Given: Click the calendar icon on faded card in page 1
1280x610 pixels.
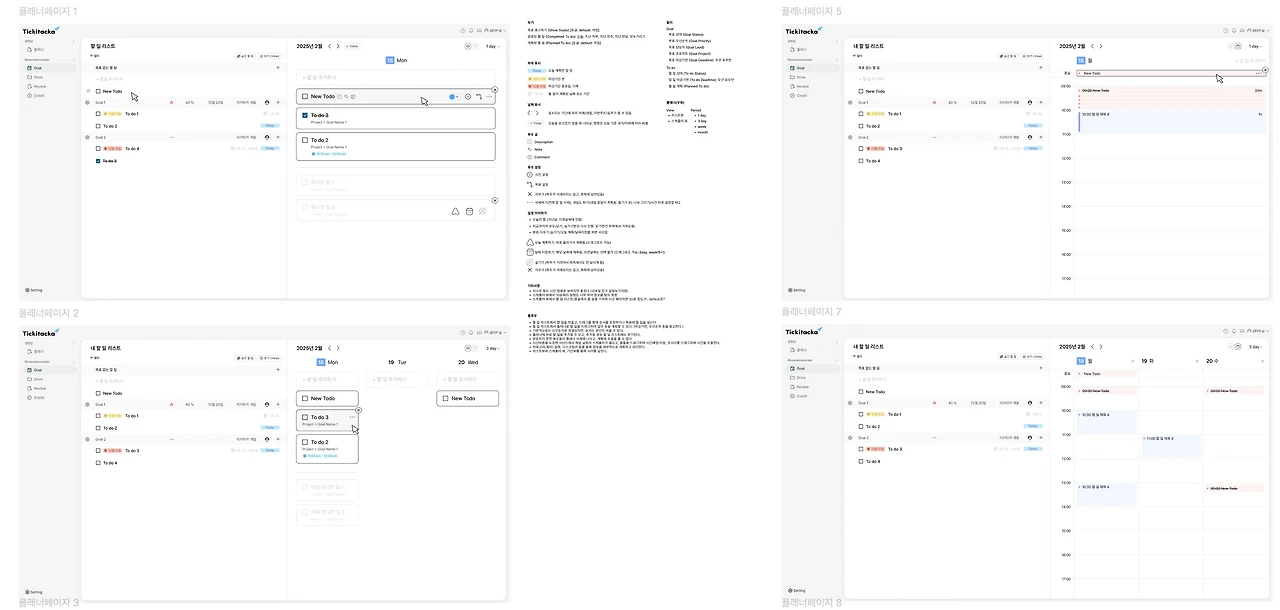Looking at the screenshot, I should pyautogui.click(x=468, y=211).
